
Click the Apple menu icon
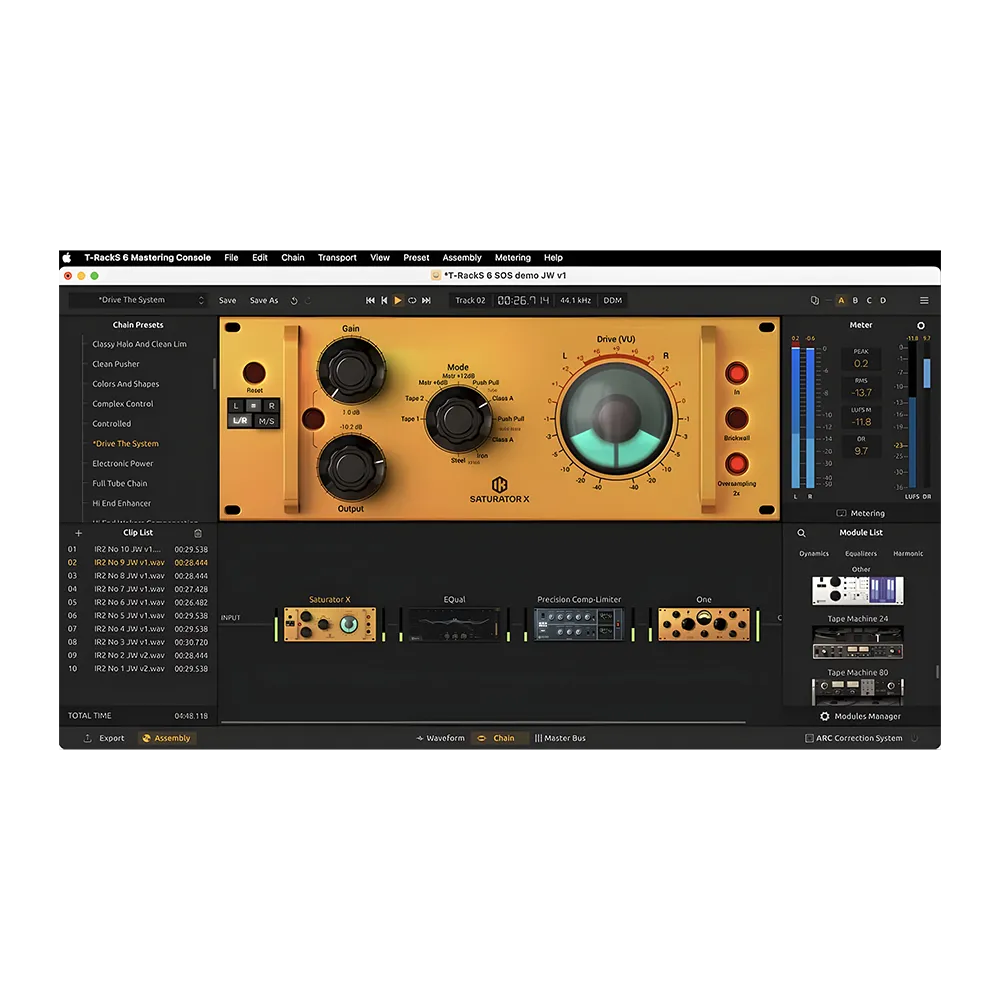(x=67, y=258)
